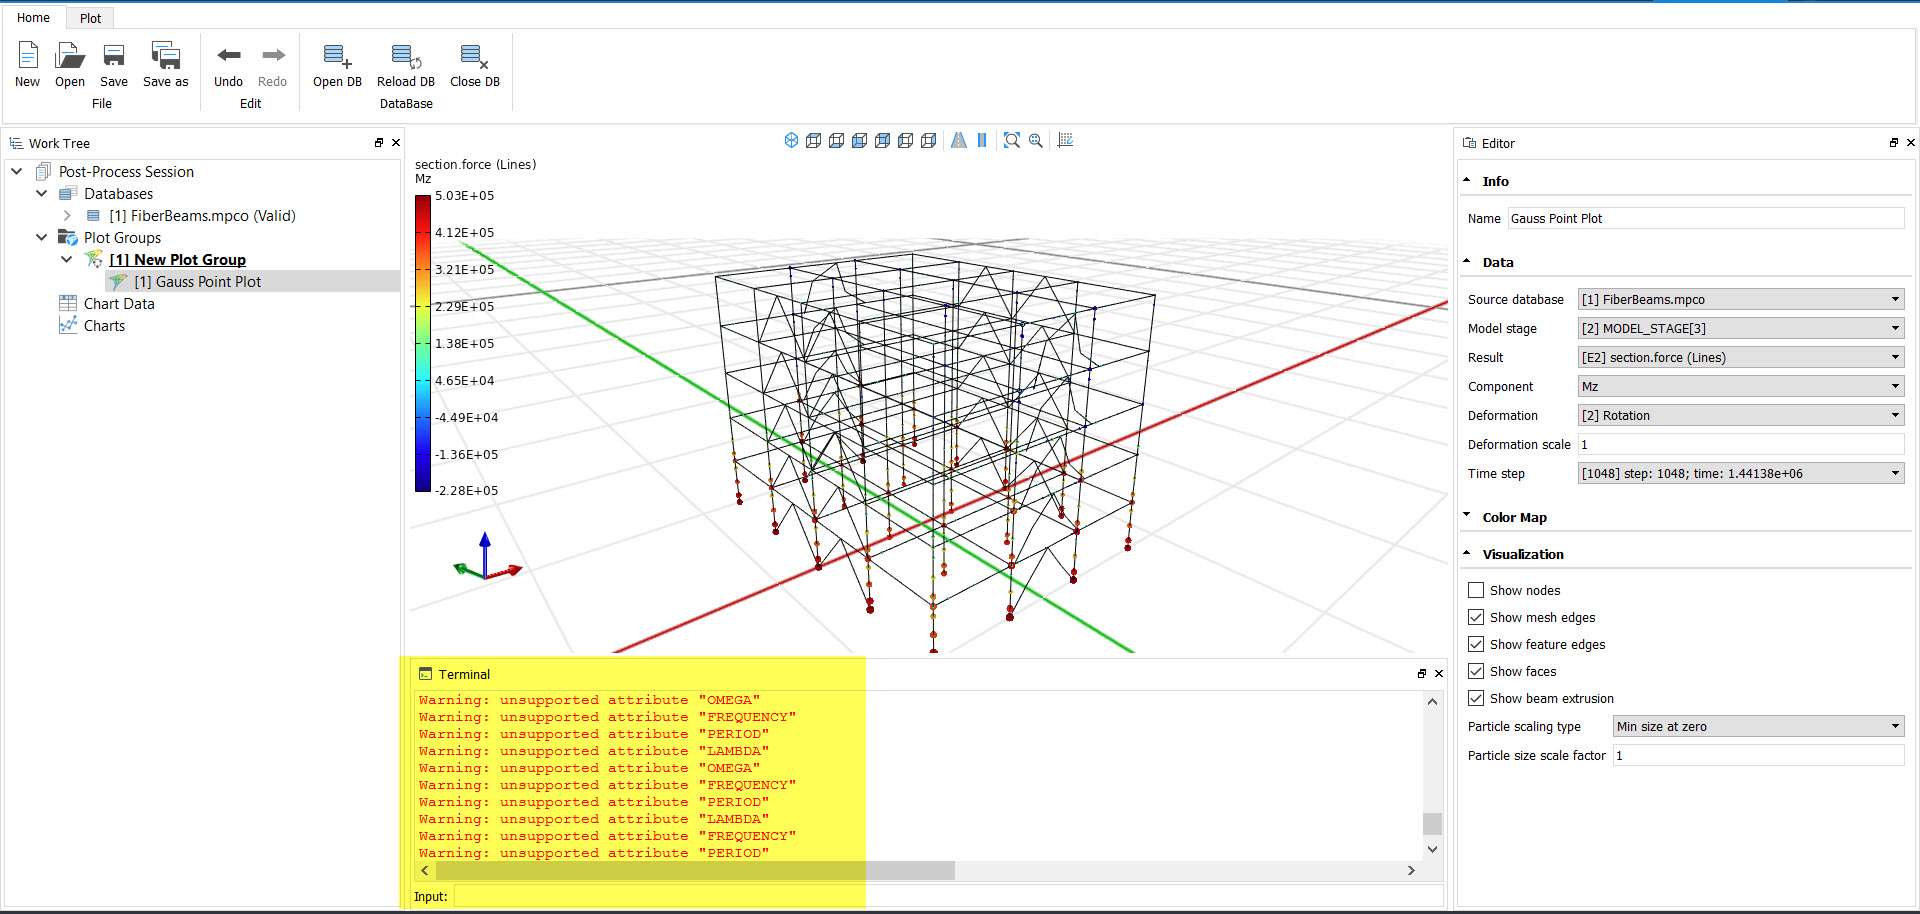This screenshot has width=1920, height=914.
Task: Toggle the Show mesh edges checkbox
Action: point(1476,617)
